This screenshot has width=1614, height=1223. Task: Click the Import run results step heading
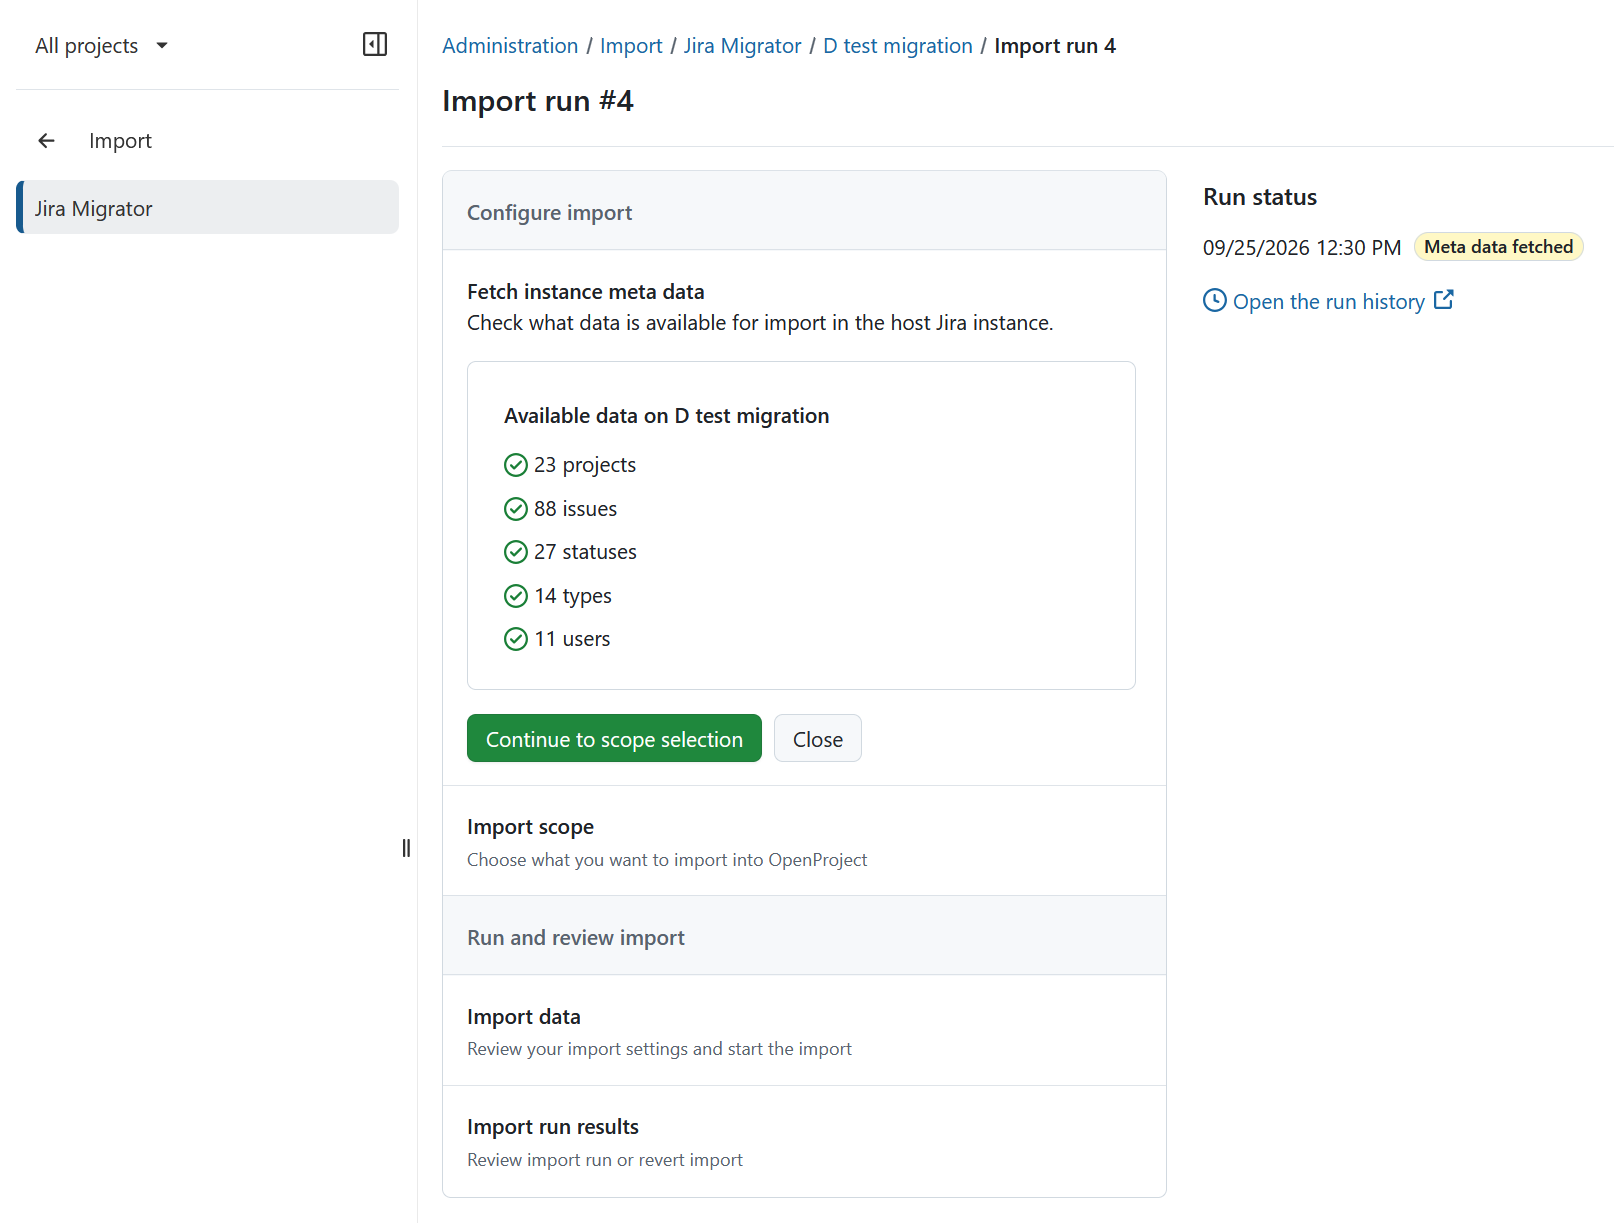pos(552,1127)
